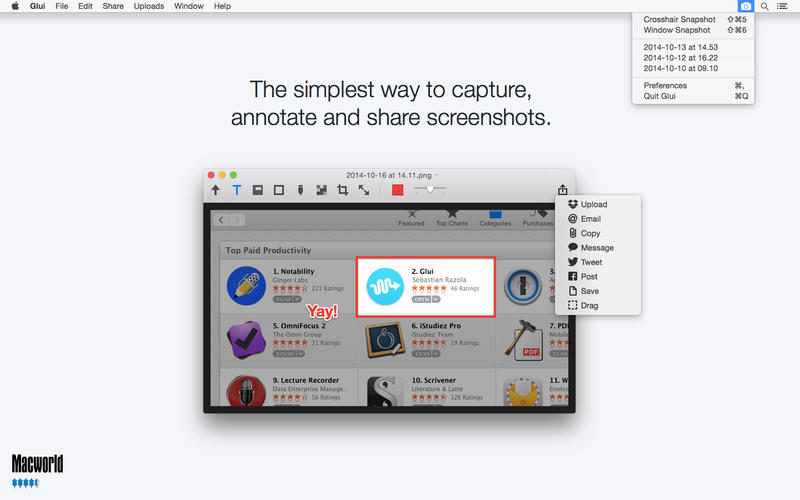Pick the marker pen tool

pyautogui.click(x=300, y=190)
